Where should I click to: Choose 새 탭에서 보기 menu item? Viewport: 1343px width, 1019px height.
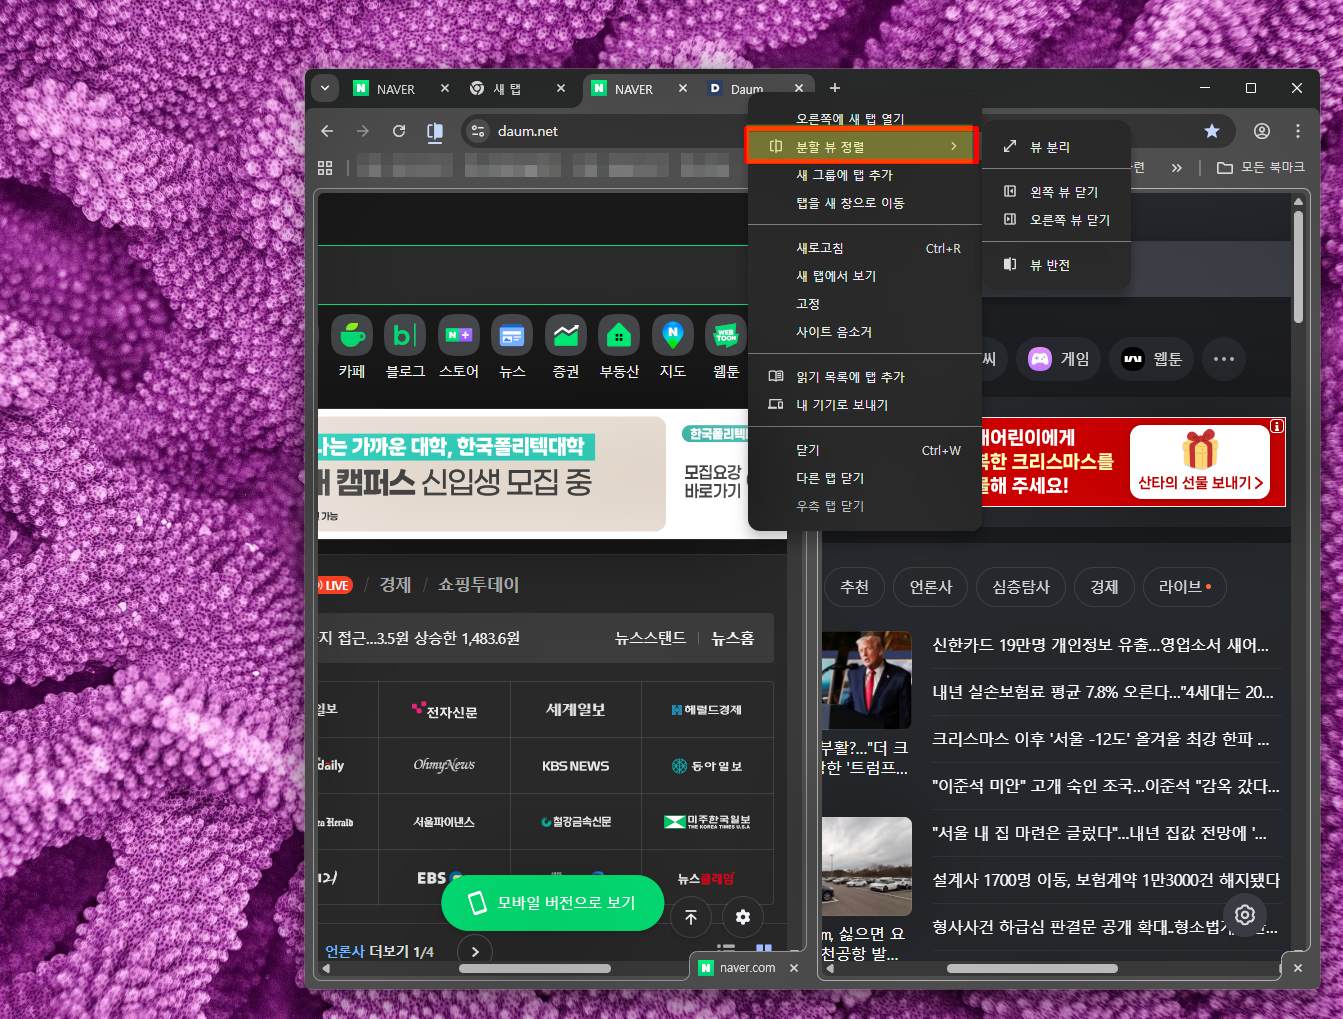point(864,276)
